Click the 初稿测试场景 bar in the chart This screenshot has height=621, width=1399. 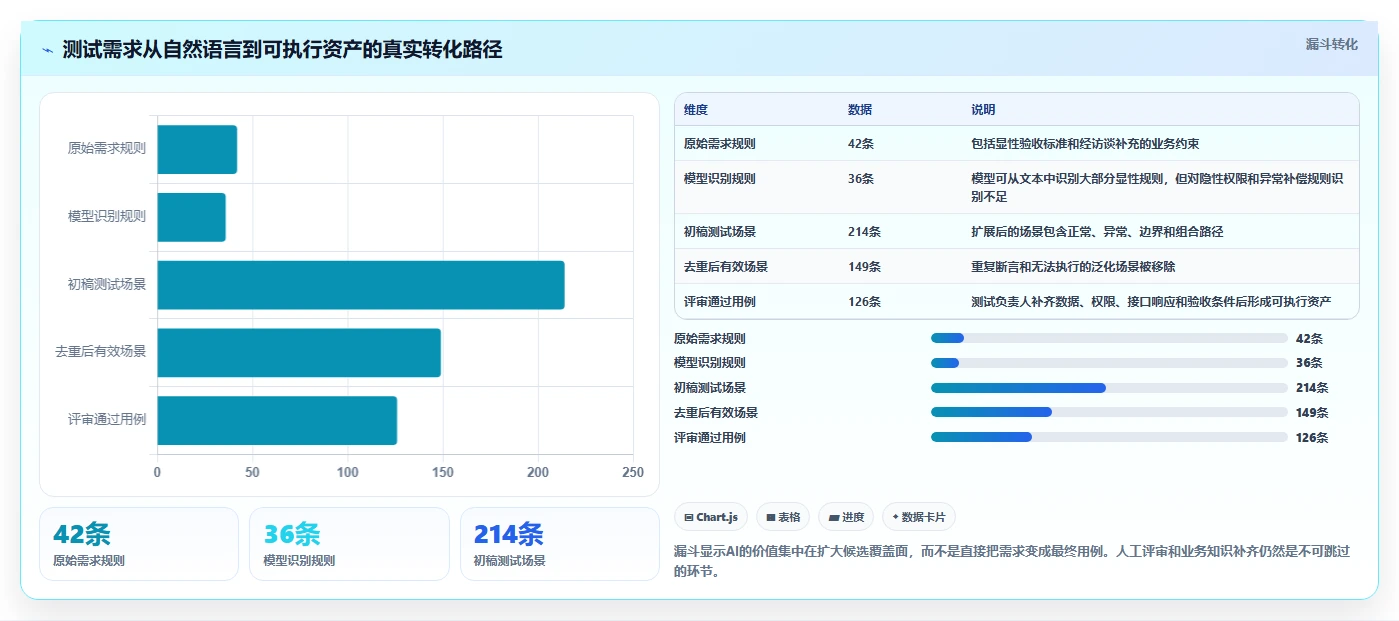point(361,285)
